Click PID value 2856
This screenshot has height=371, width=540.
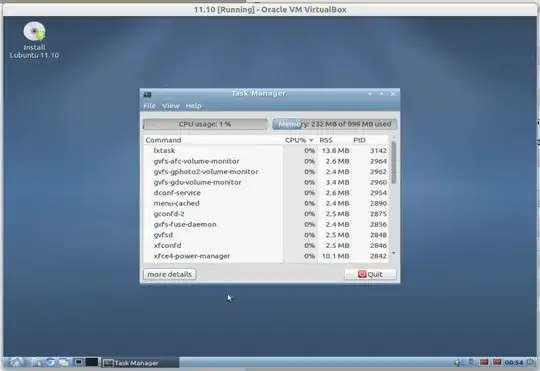click(378, 224)
